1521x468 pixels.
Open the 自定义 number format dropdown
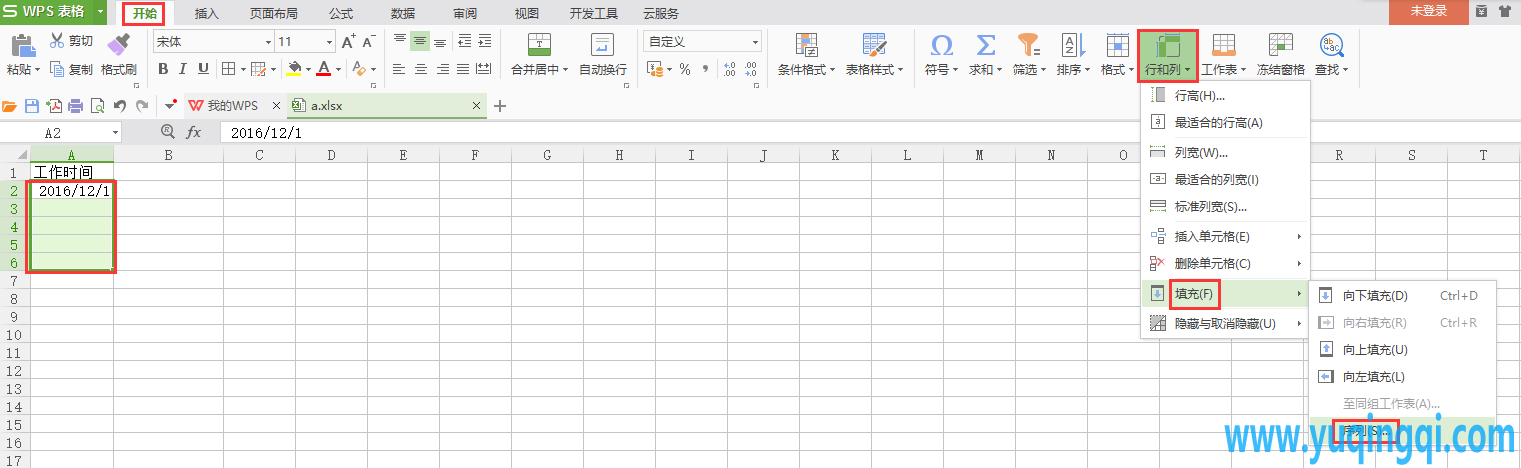pyautogui.click(x=755, y=42)
